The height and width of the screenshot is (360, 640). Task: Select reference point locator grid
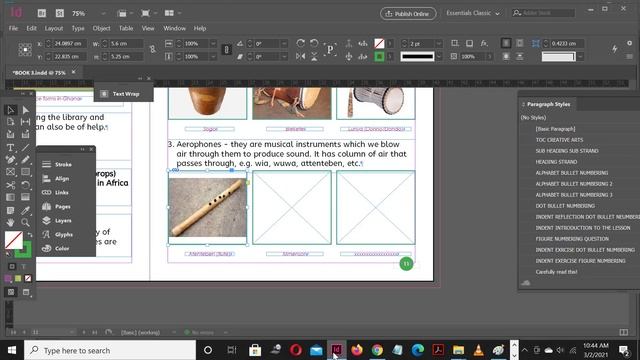click(x=25, y=49)
